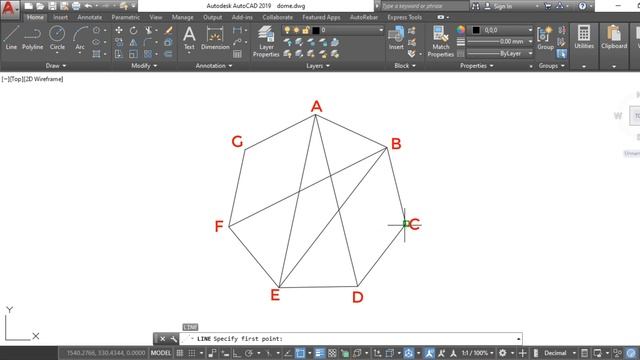Click the color wheel object color icon
The width and height of the screenshot is (640, 360).
click(460, 30)
